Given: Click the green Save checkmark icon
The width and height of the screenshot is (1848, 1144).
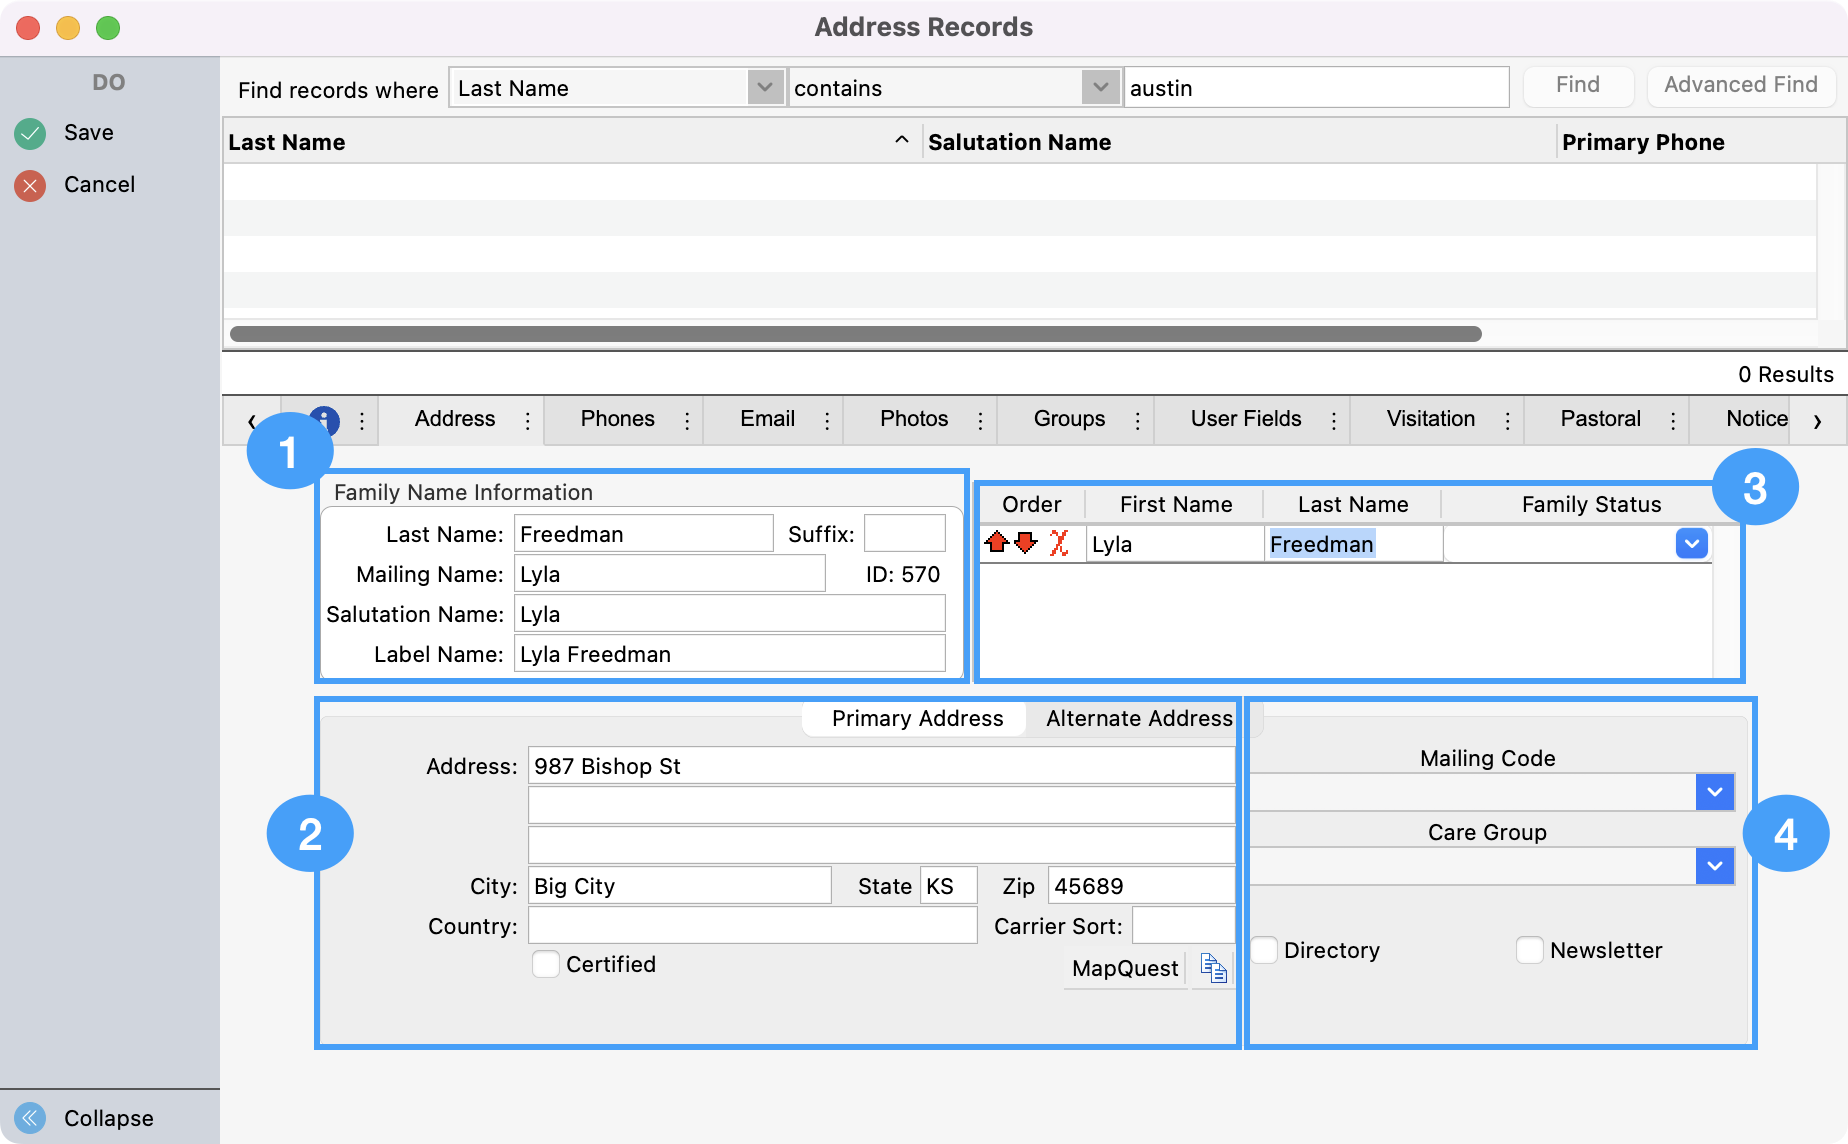Looking at the screenshot, I should 30,133.
